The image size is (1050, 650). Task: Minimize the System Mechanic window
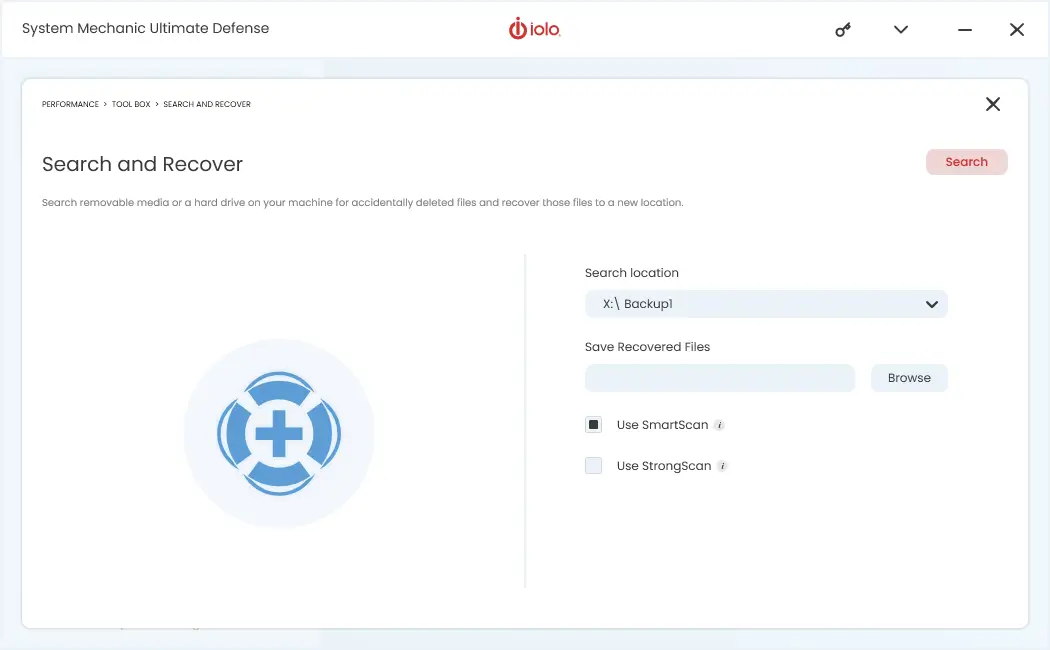963,30
